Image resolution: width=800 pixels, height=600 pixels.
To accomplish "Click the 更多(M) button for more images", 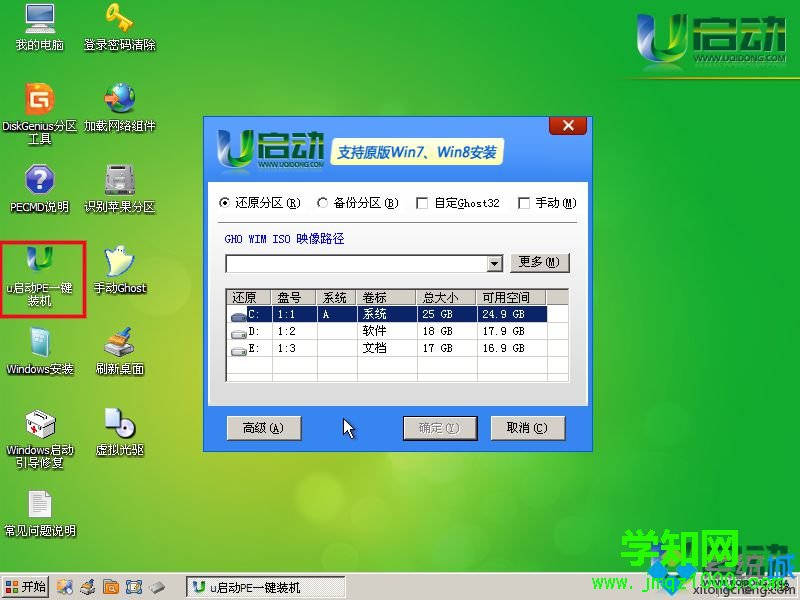I will [540, 262].
